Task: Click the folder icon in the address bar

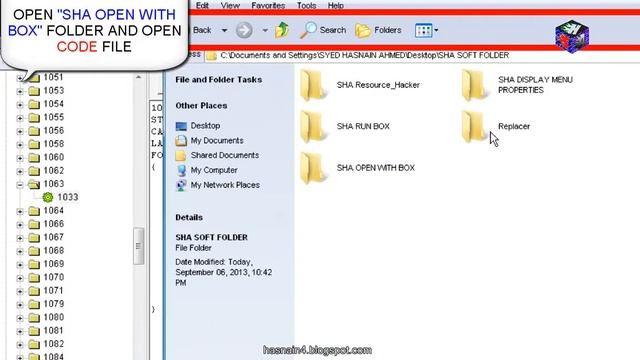Action: (x=211, y=56)
